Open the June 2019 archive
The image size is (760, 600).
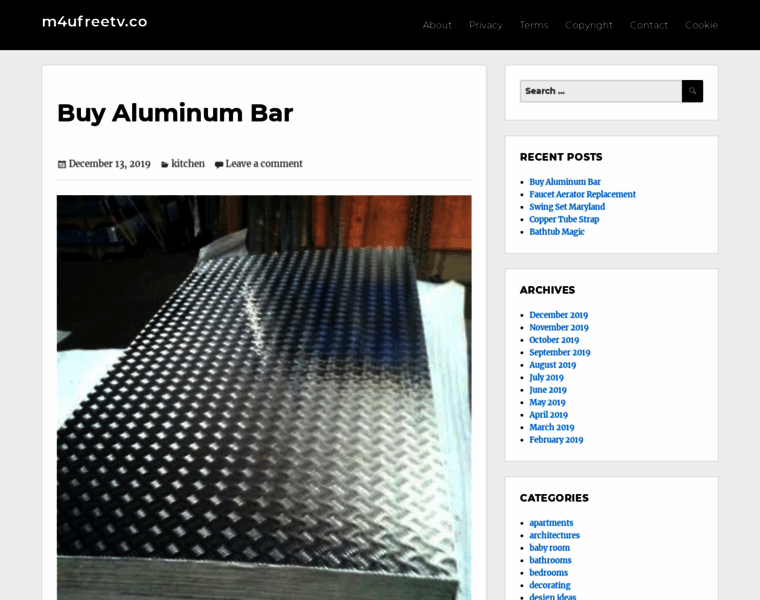pos(548,390)
